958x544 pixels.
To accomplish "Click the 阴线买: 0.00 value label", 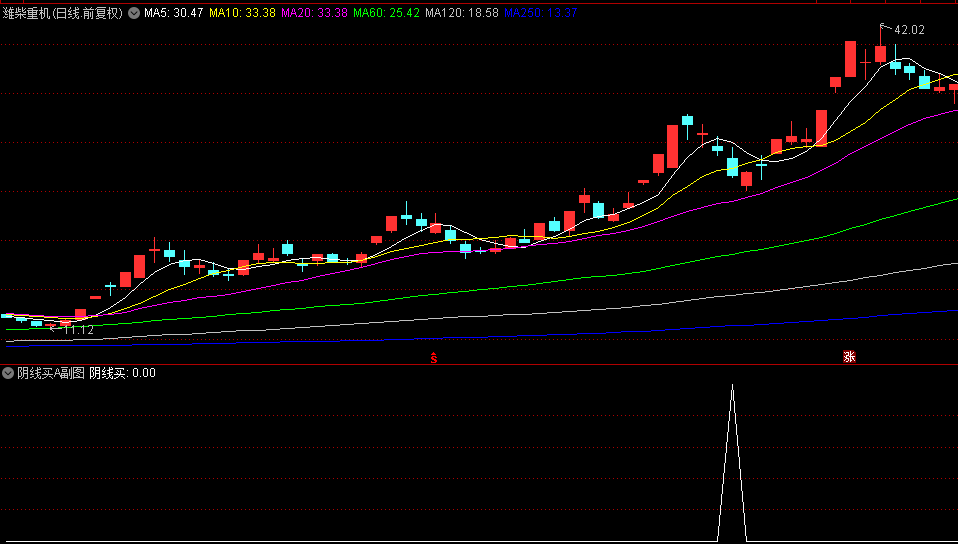I will [x=122, y=373].
